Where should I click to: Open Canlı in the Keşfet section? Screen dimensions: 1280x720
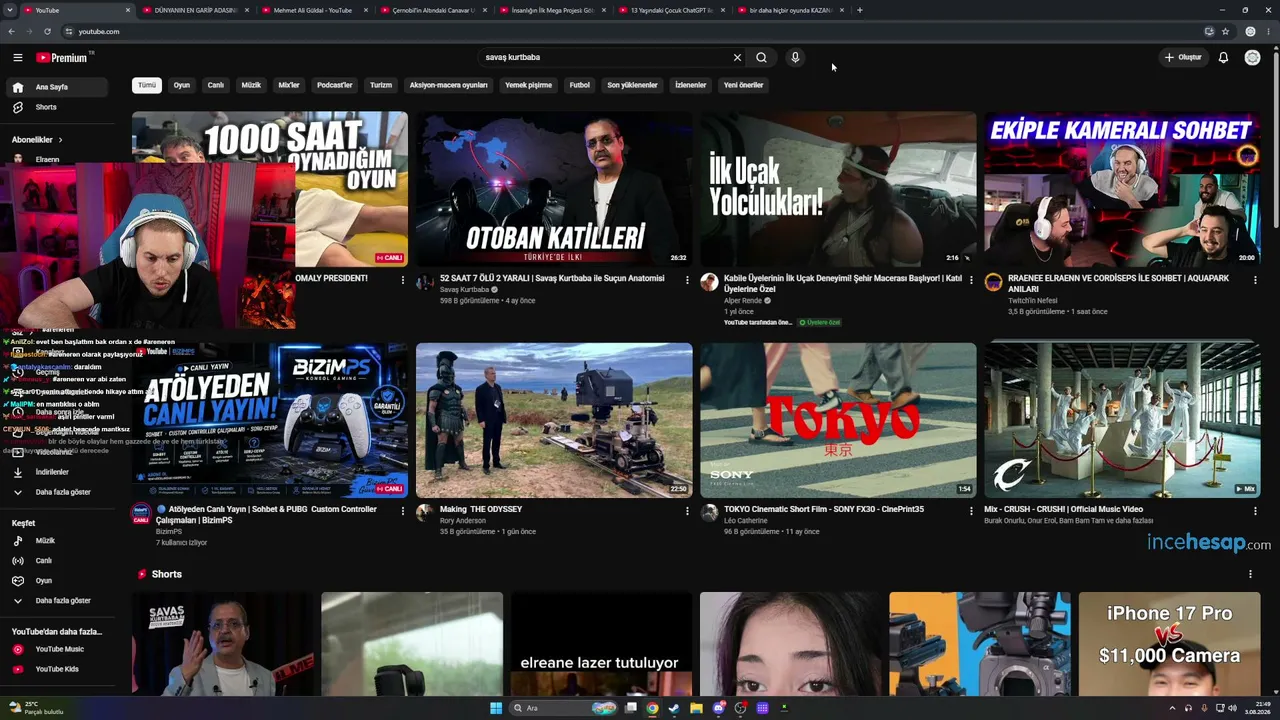(58, 561)
